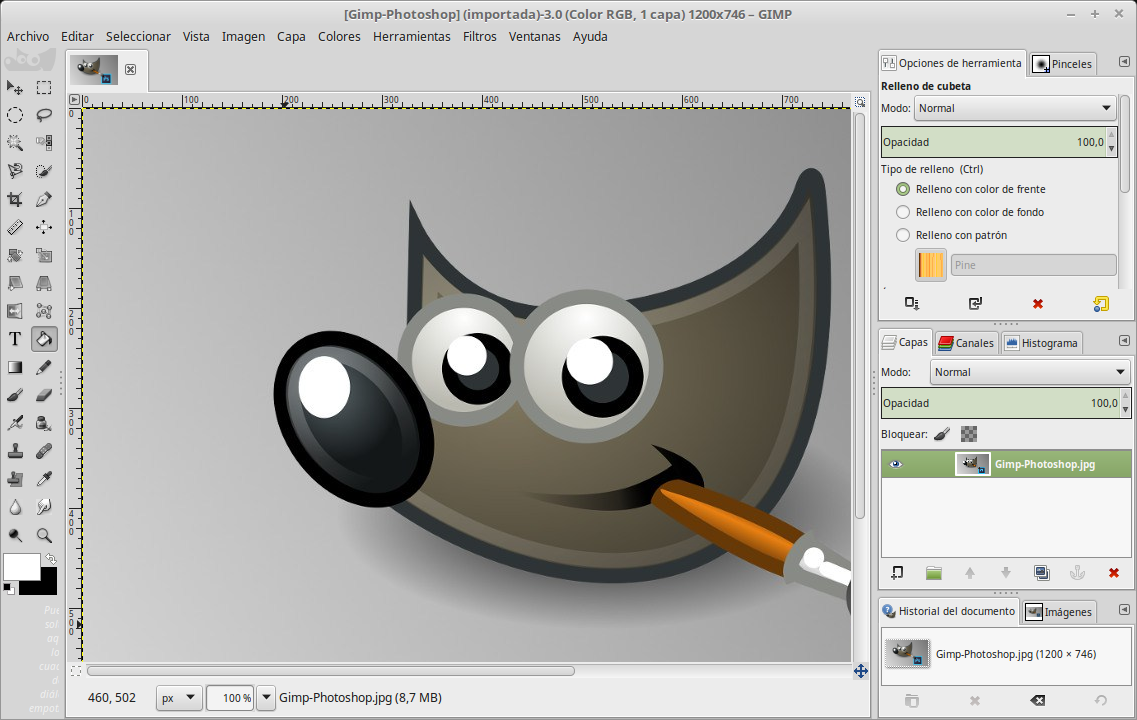Pick the Eraser tool
Viewport: 1137px width, 720px height.
click(x=44, y=395)
